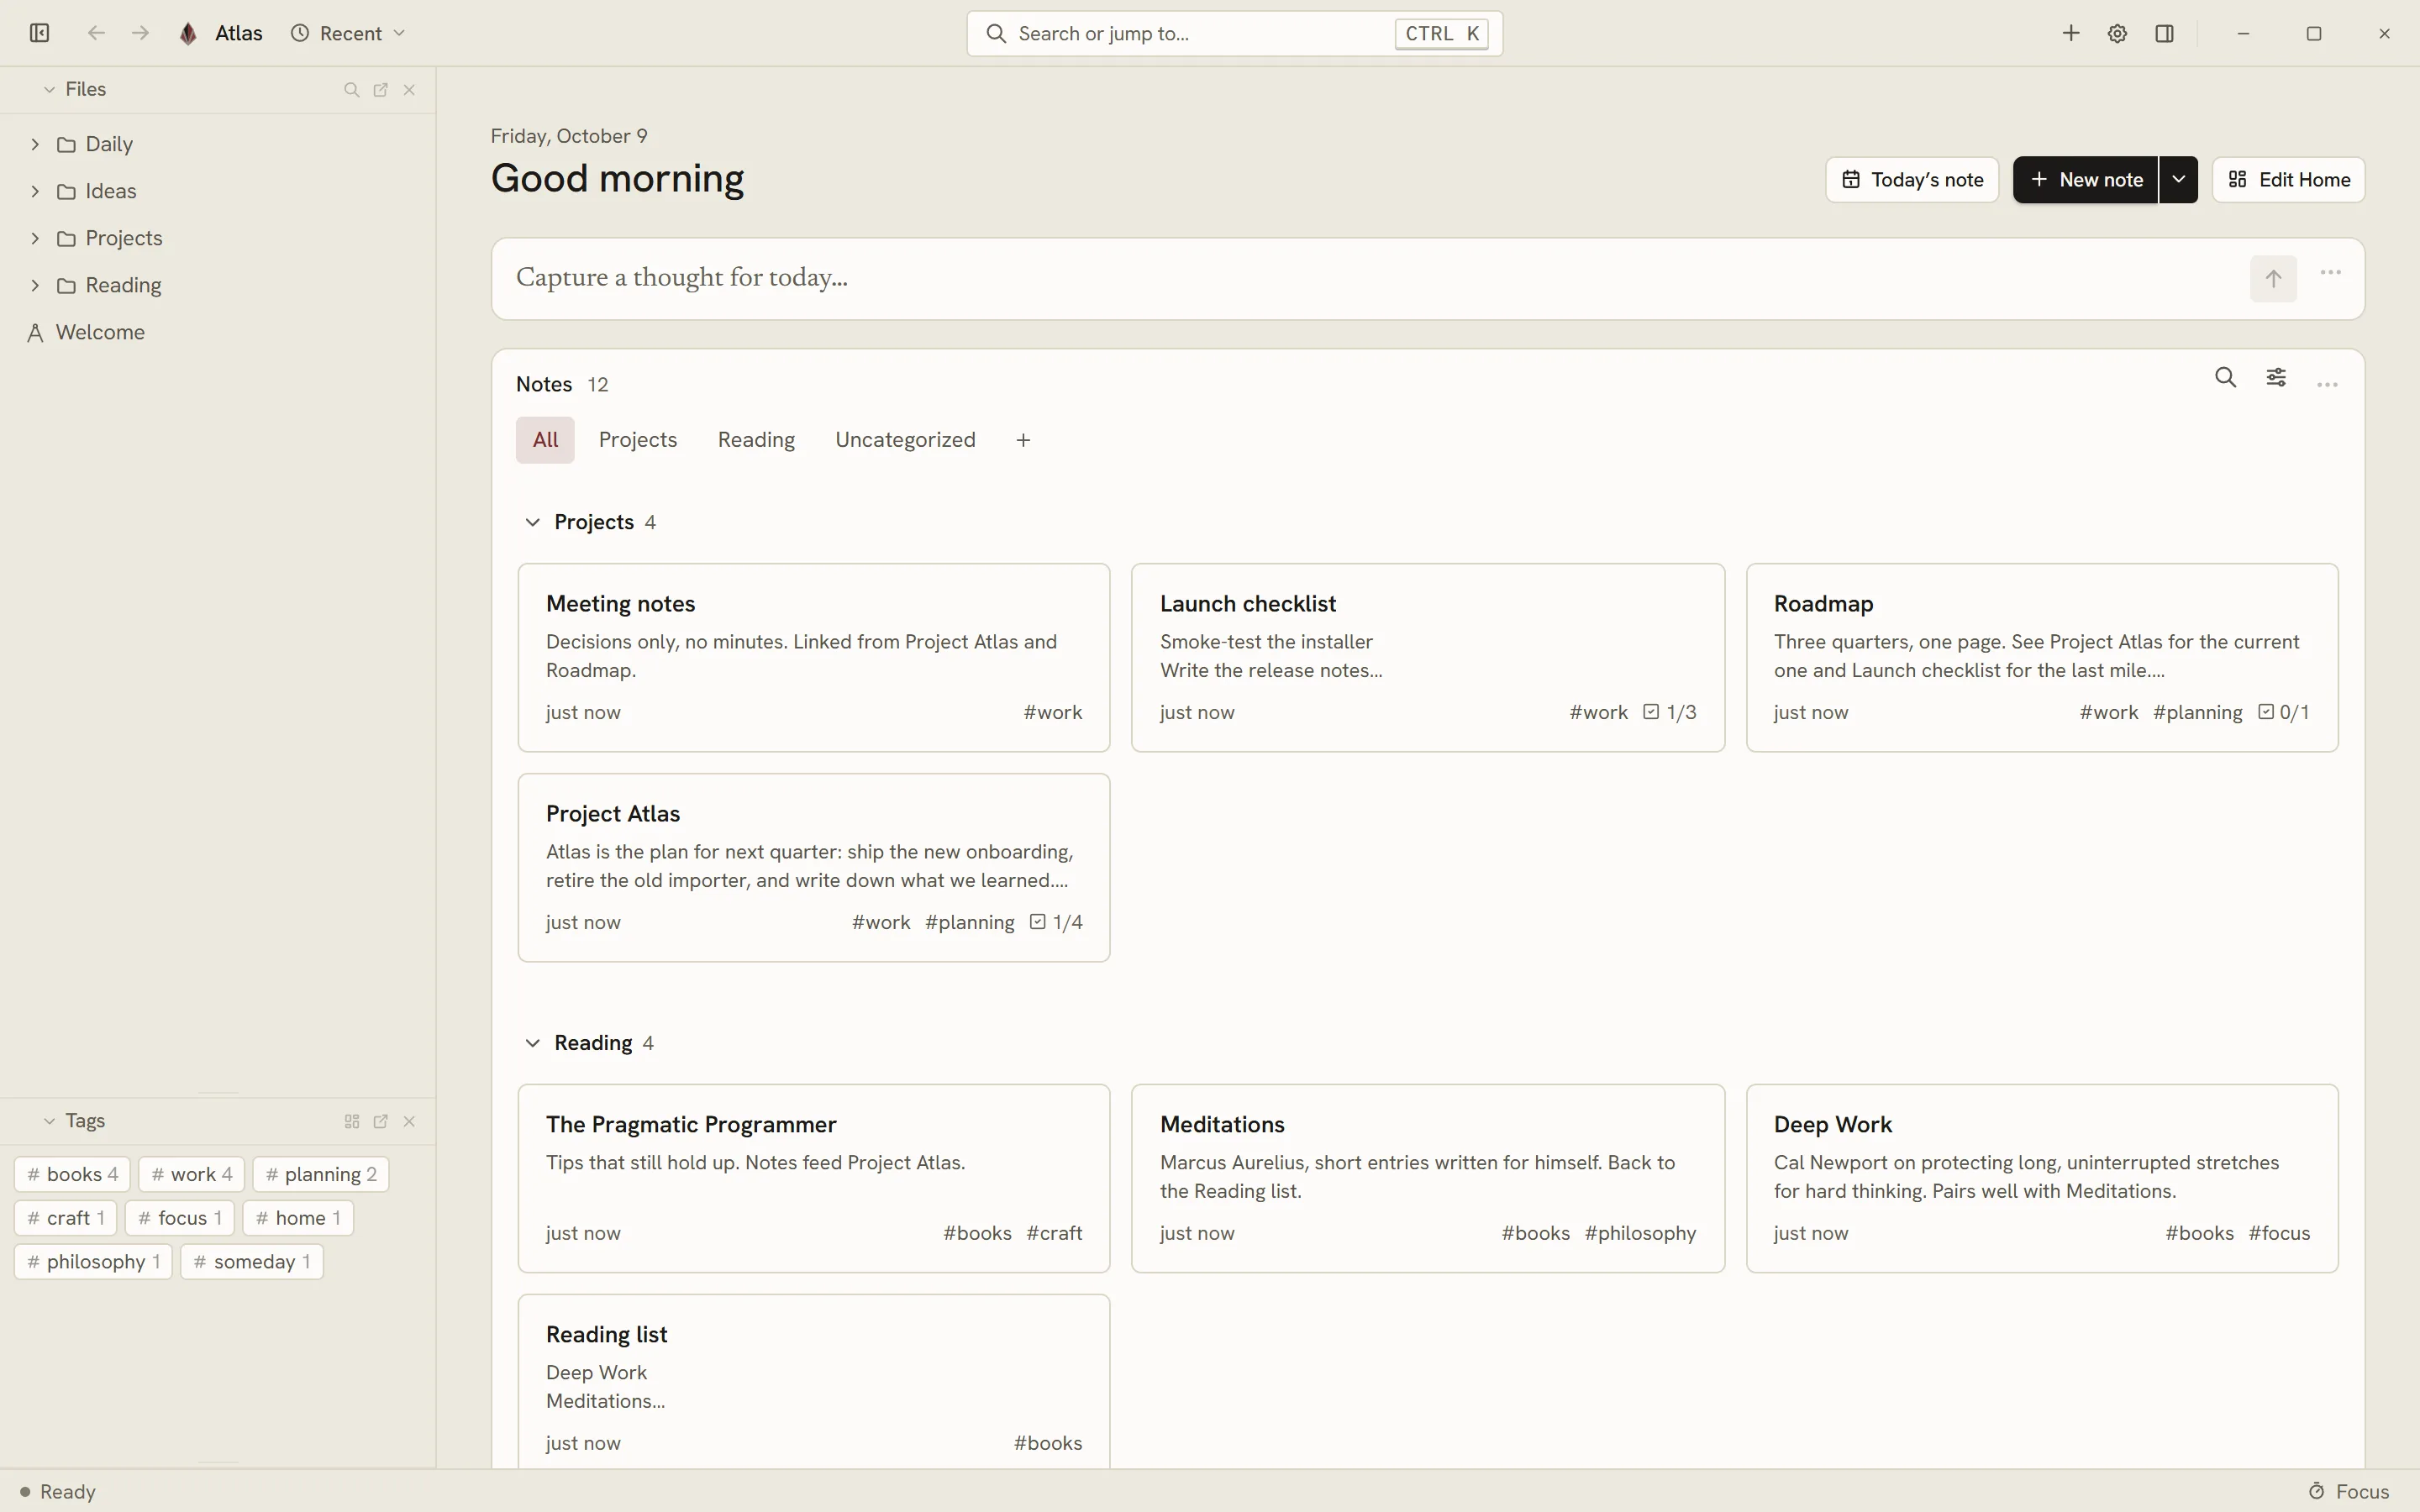Expand the Reading folder in sidebar
The height and width of the screenshot is (1512, 2420).
tap(35, 285)
